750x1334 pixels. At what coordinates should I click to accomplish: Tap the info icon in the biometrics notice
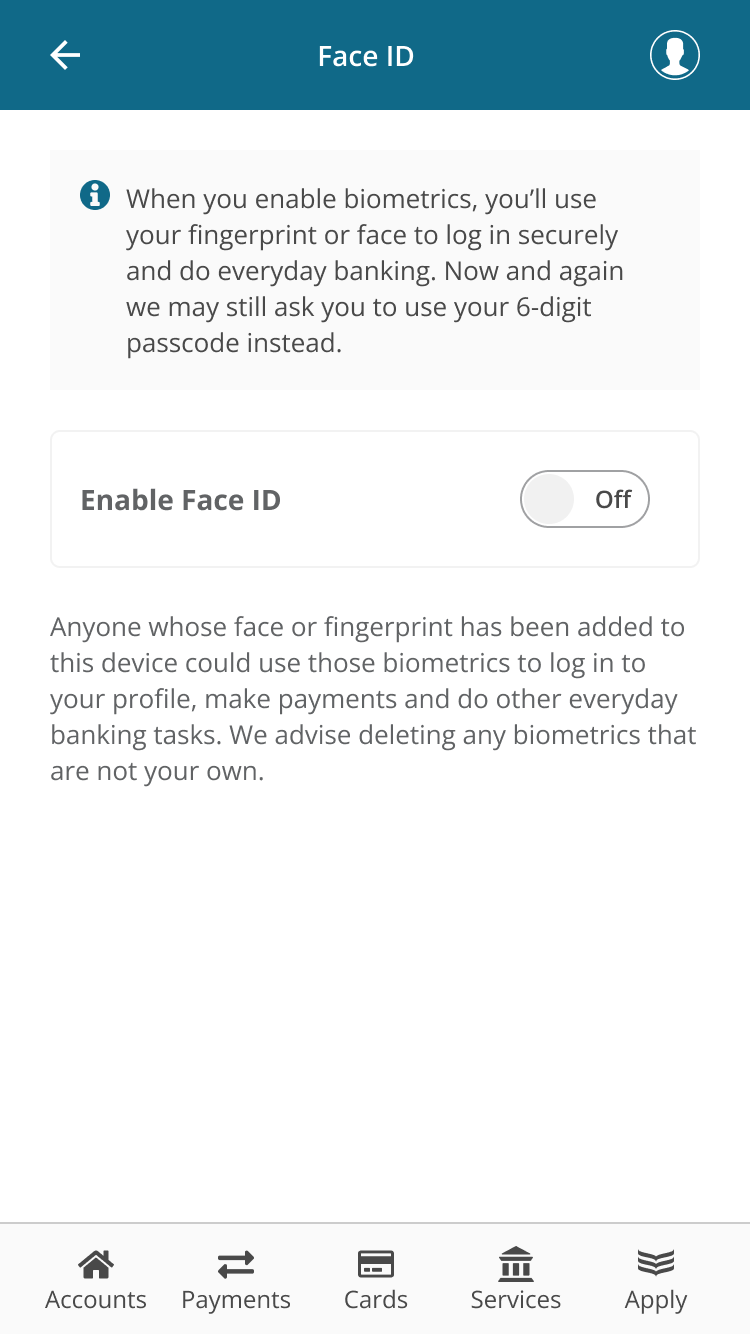click(x=94, y=195)
